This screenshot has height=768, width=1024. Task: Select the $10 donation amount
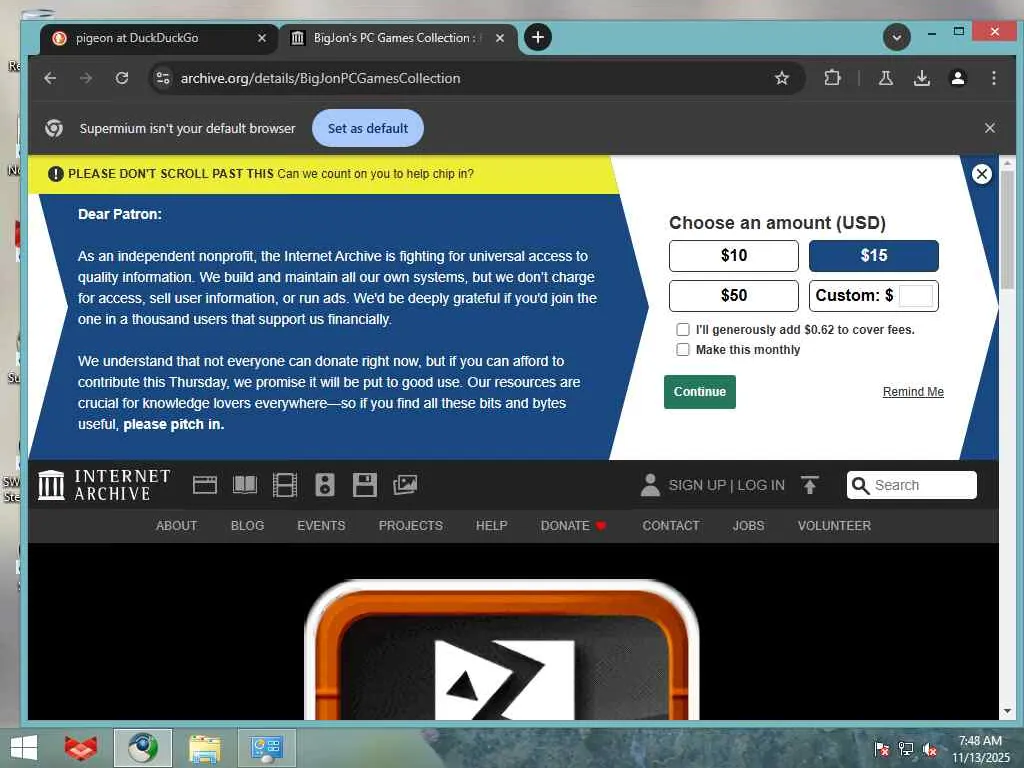pyautogui.click(x=733, y=255)
